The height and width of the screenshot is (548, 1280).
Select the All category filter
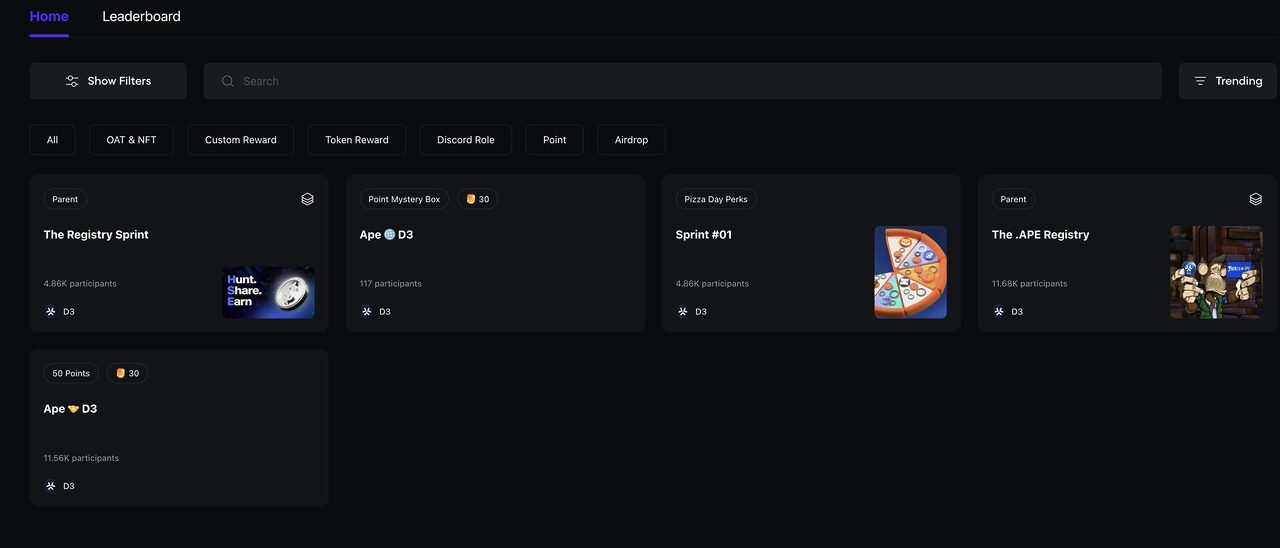[x=52, y=140]
